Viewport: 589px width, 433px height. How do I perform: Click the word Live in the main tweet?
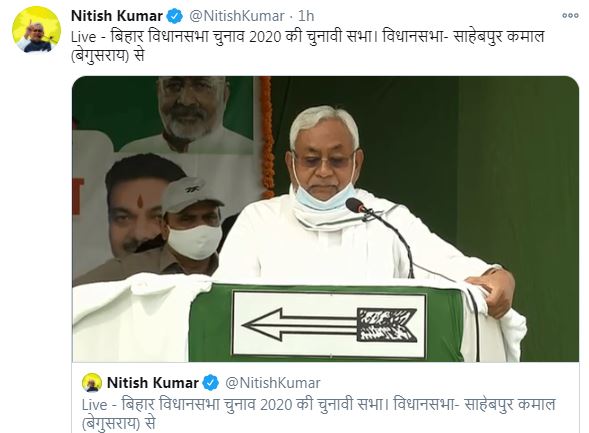point(83,37)
